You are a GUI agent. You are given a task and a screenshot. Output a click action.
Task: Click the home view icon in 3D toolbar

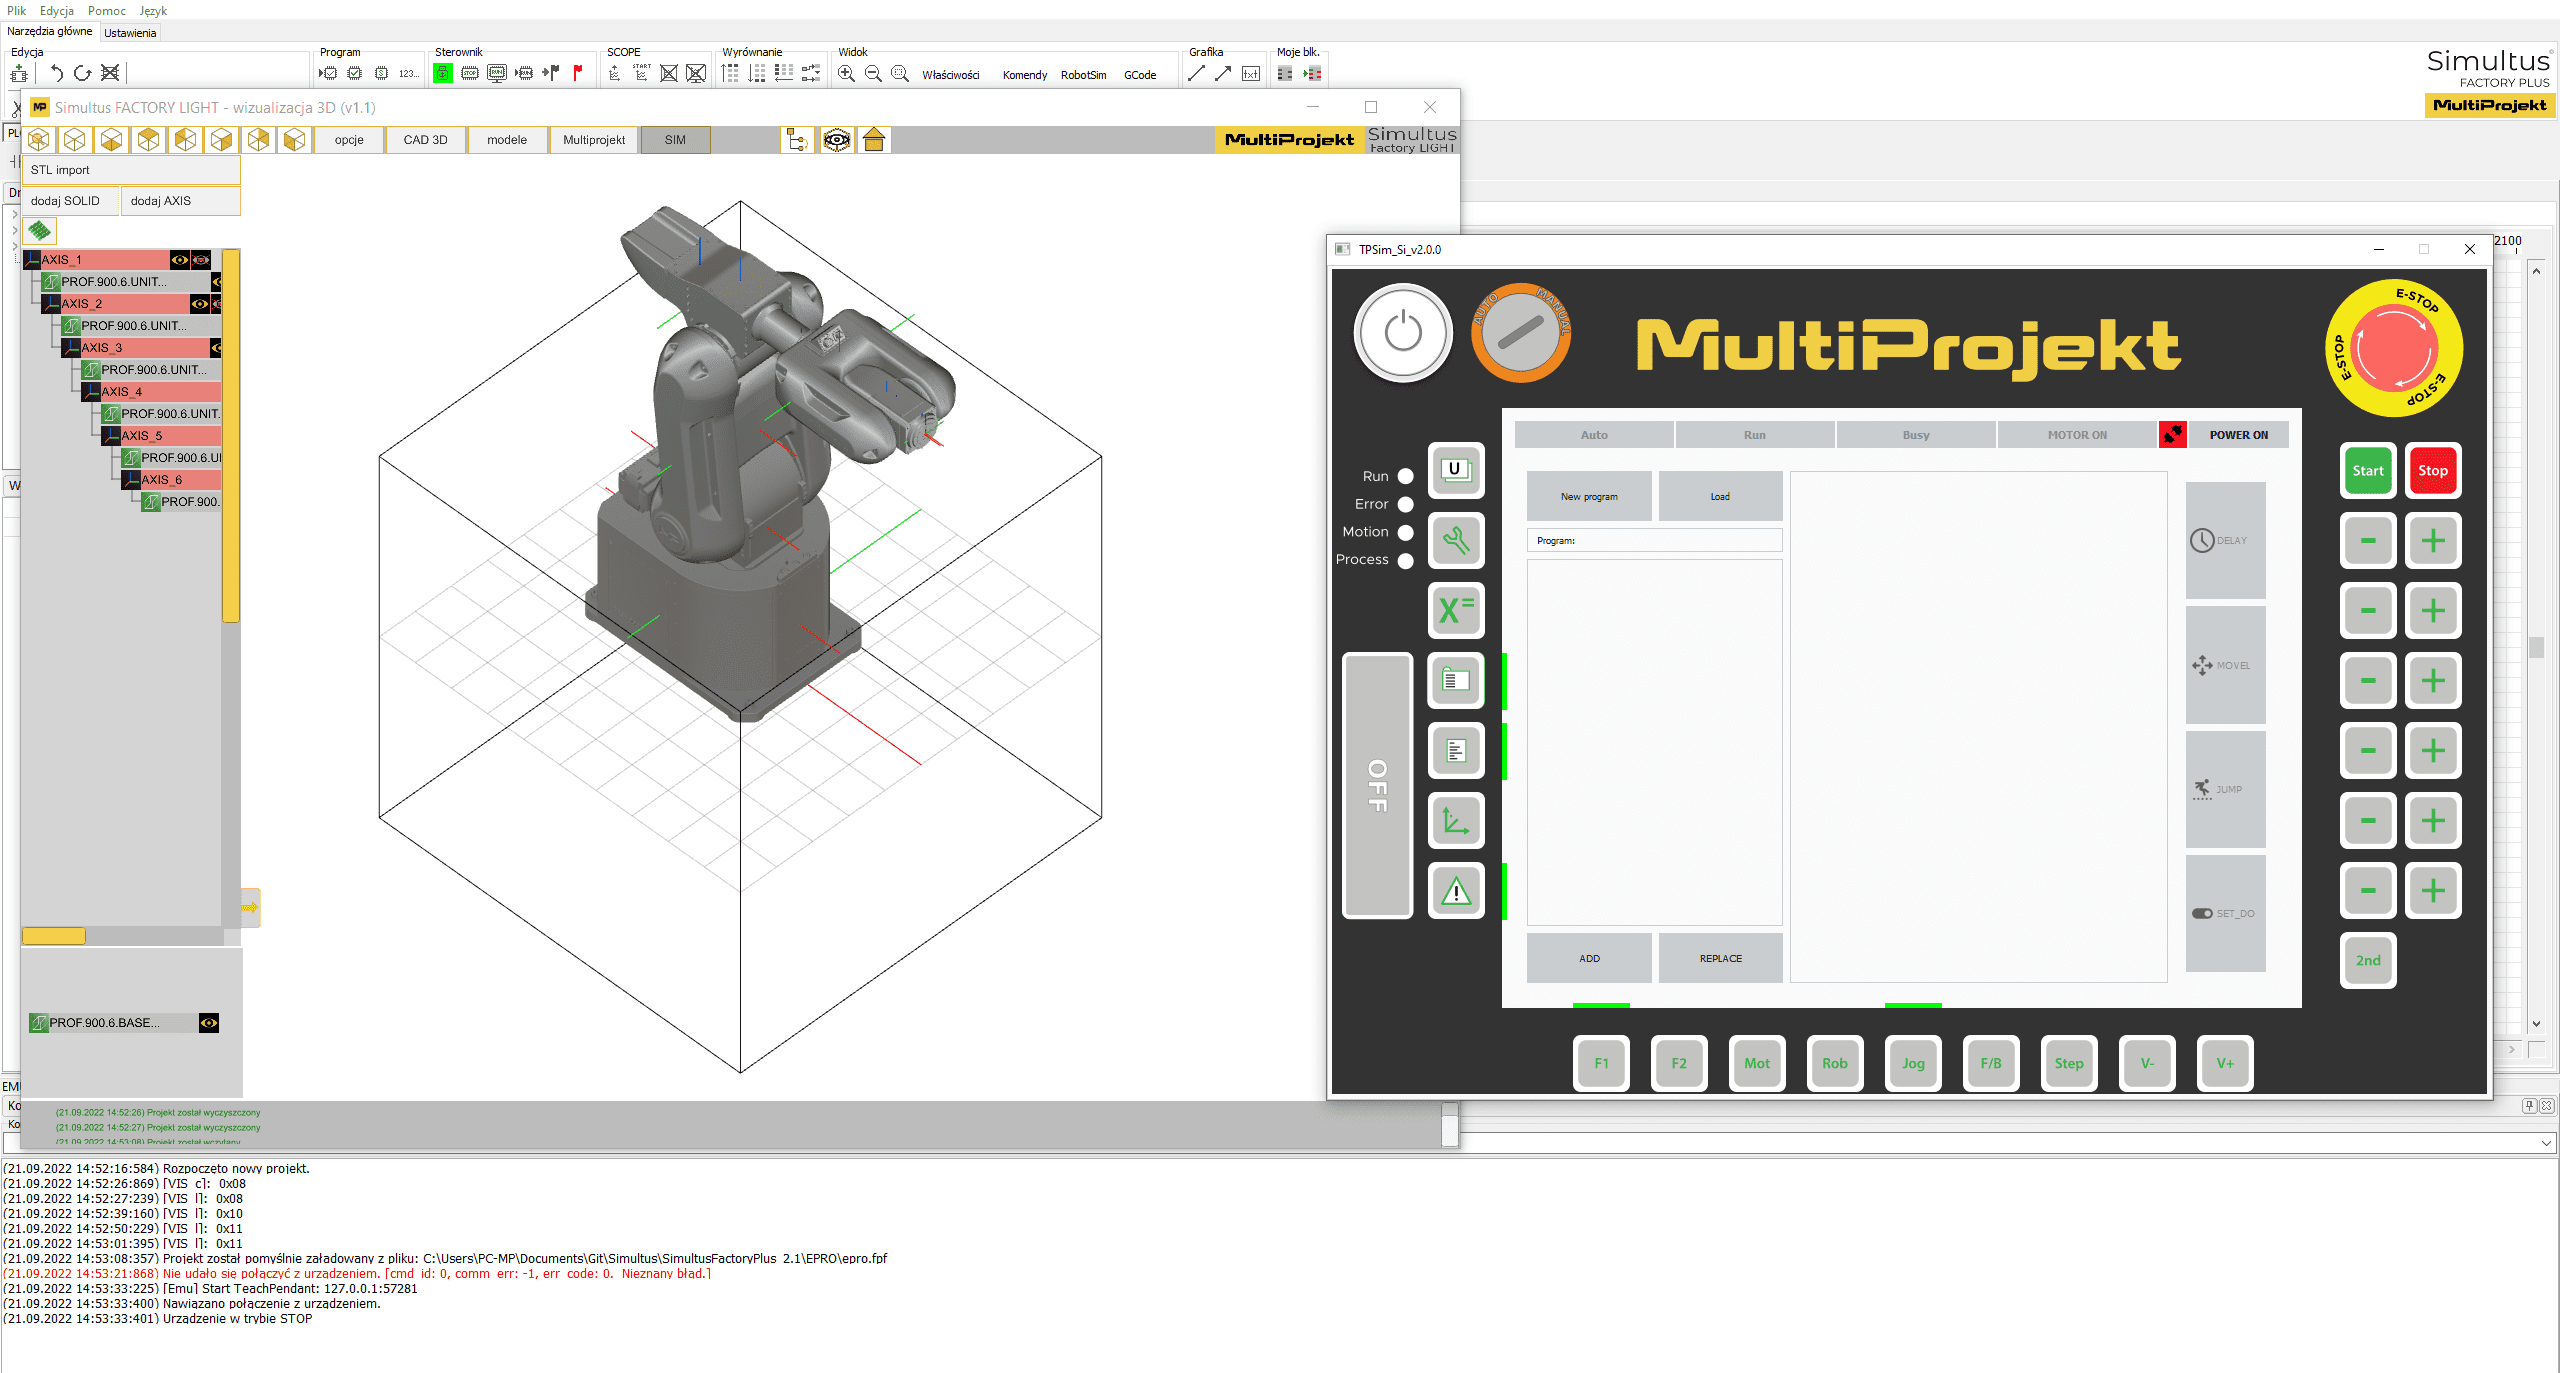coord(874,140)
